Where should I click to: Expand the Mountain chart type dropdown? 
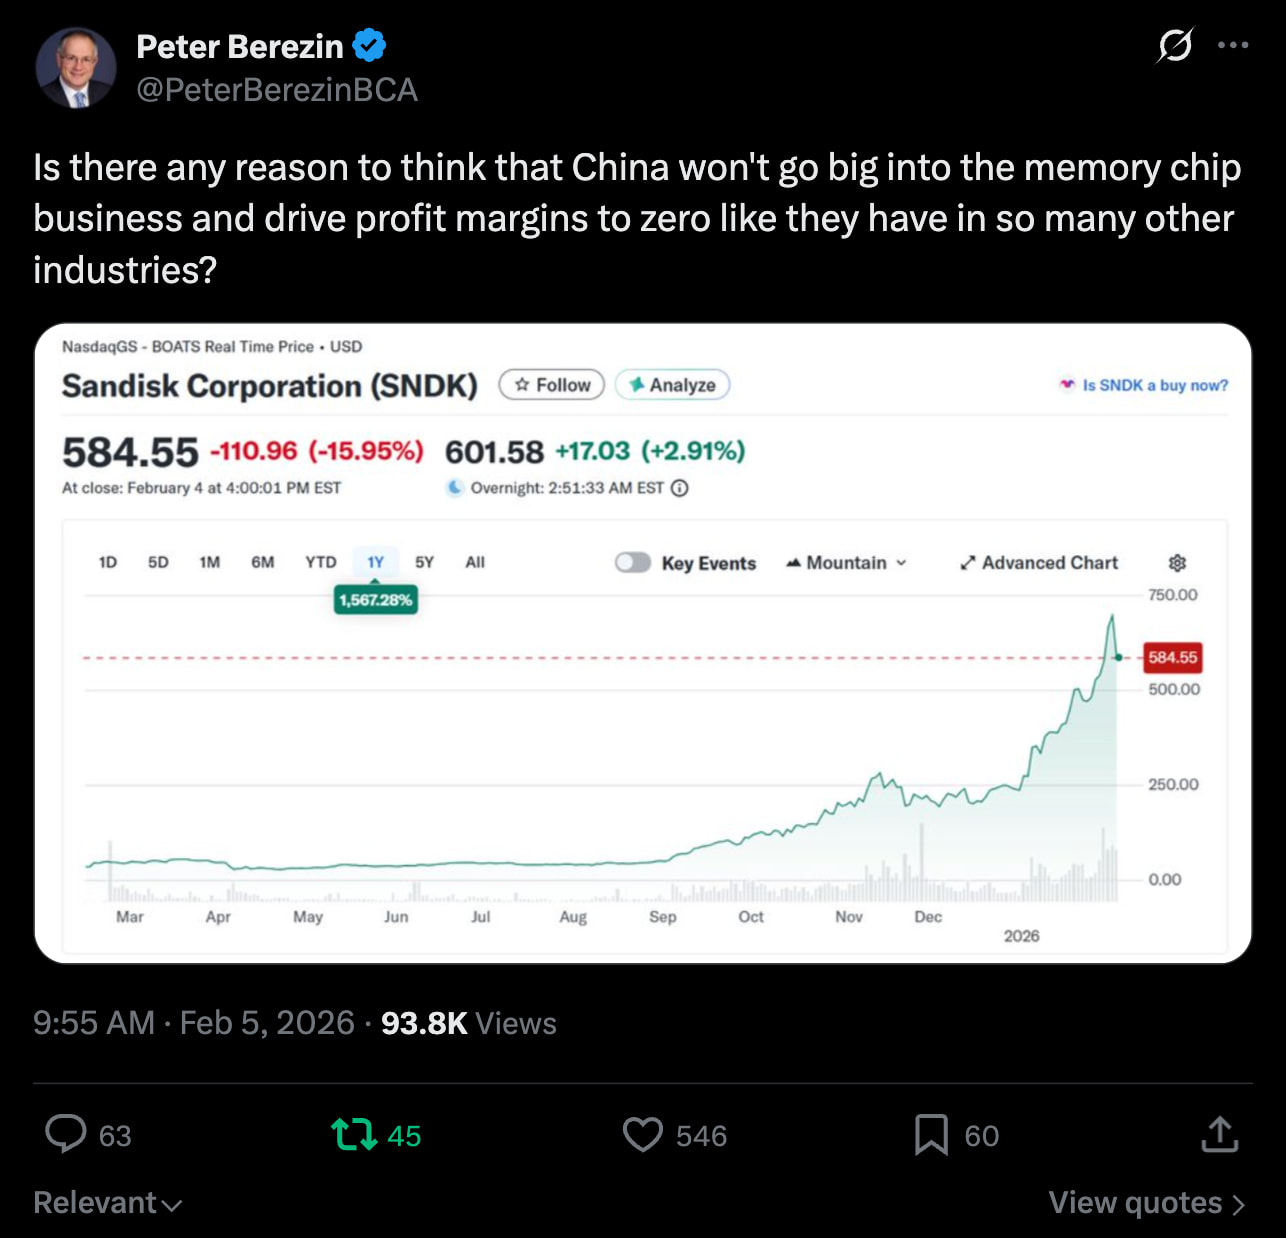847,563
